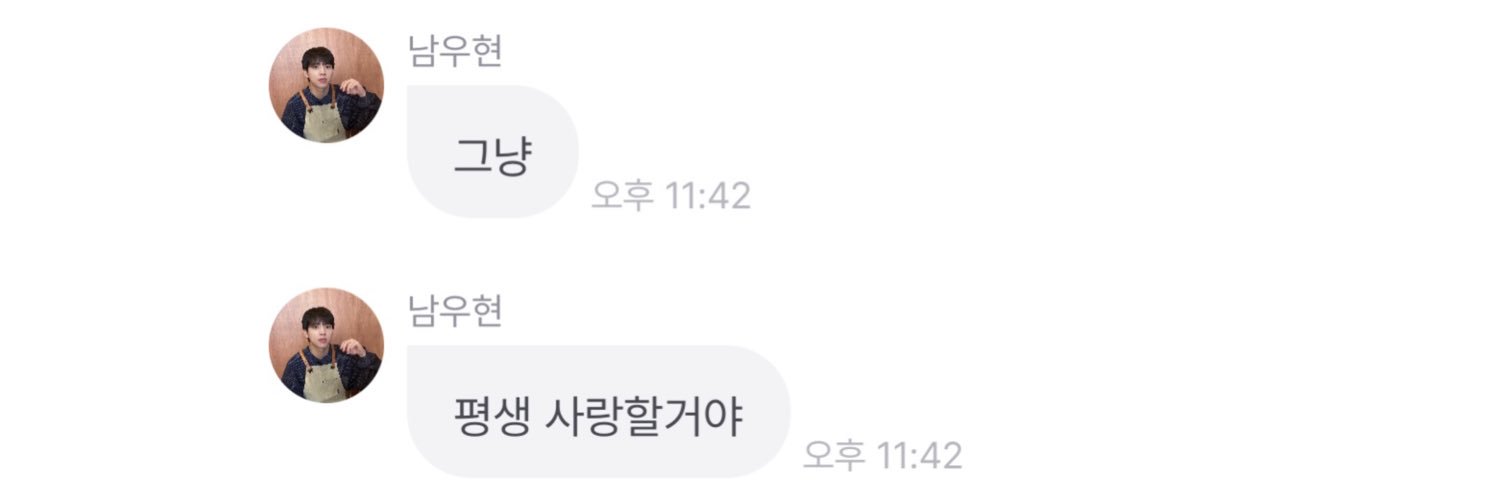Click the timestamp next to 그냥 message
This screenshot has width=1500, height=499.
point(671,195)
